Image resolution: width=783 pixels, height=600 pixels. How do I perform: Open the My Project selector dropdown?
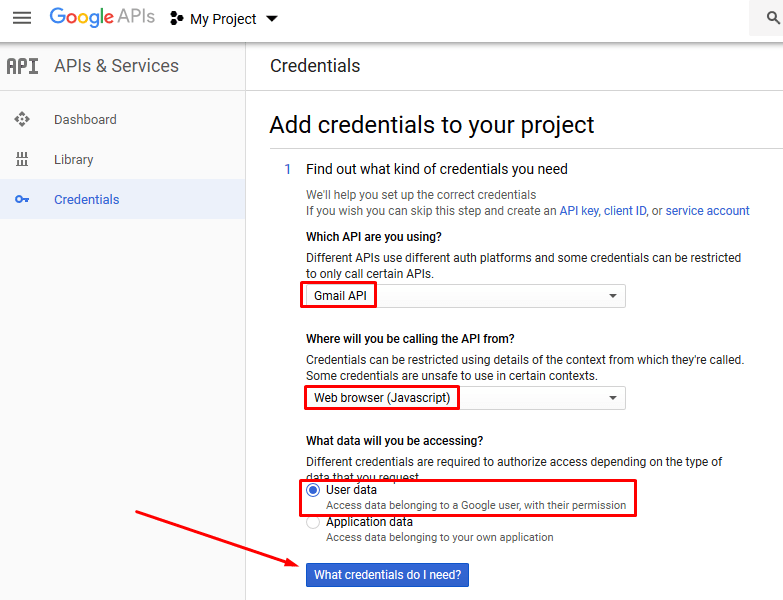point(223,19)
